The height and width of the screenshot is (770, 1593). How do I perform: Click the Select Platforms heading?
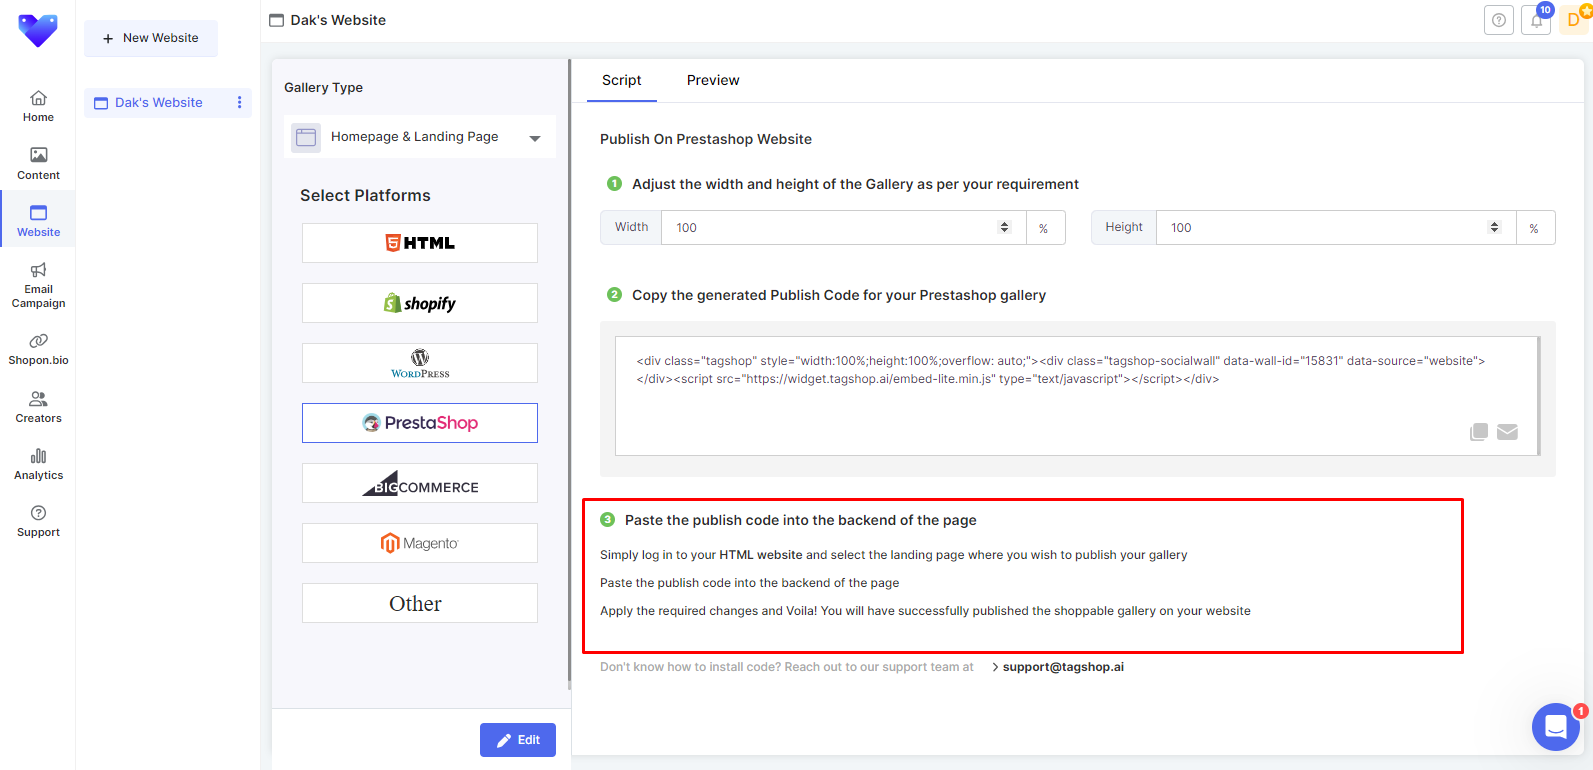point(365,196)
